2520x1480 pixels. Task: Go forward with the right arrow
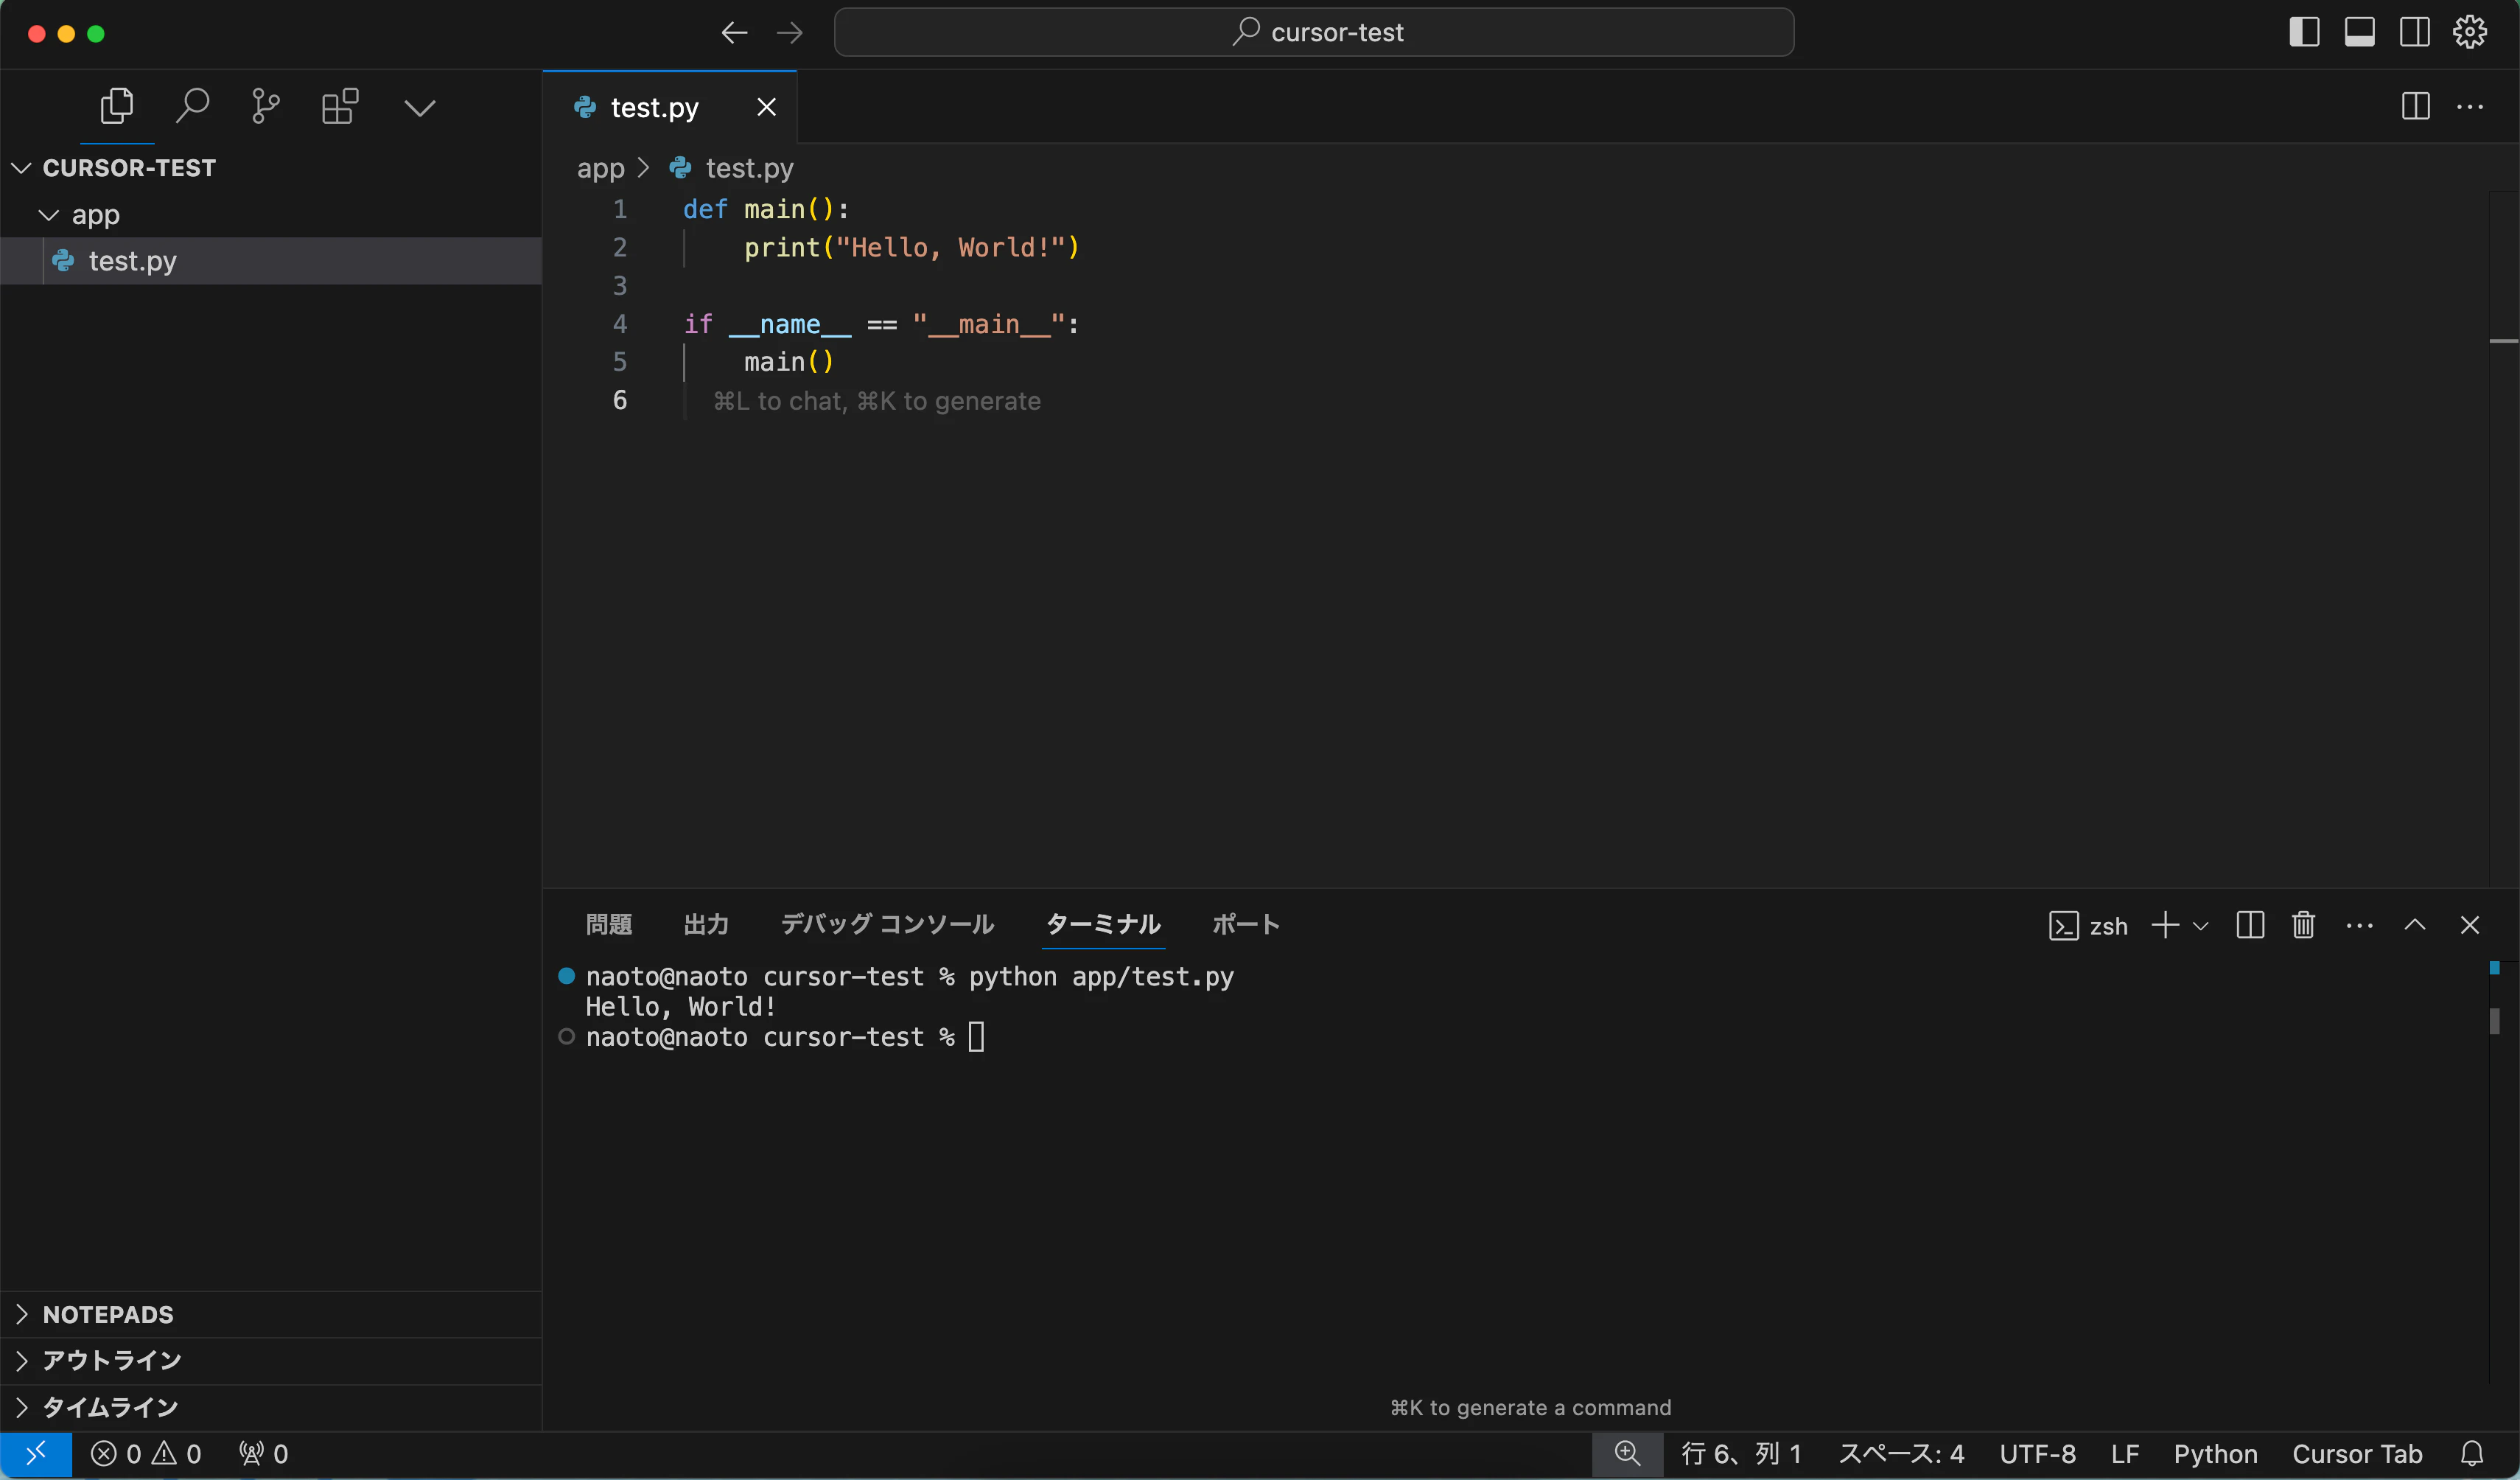pyautogui.click(x=790, y=33)
